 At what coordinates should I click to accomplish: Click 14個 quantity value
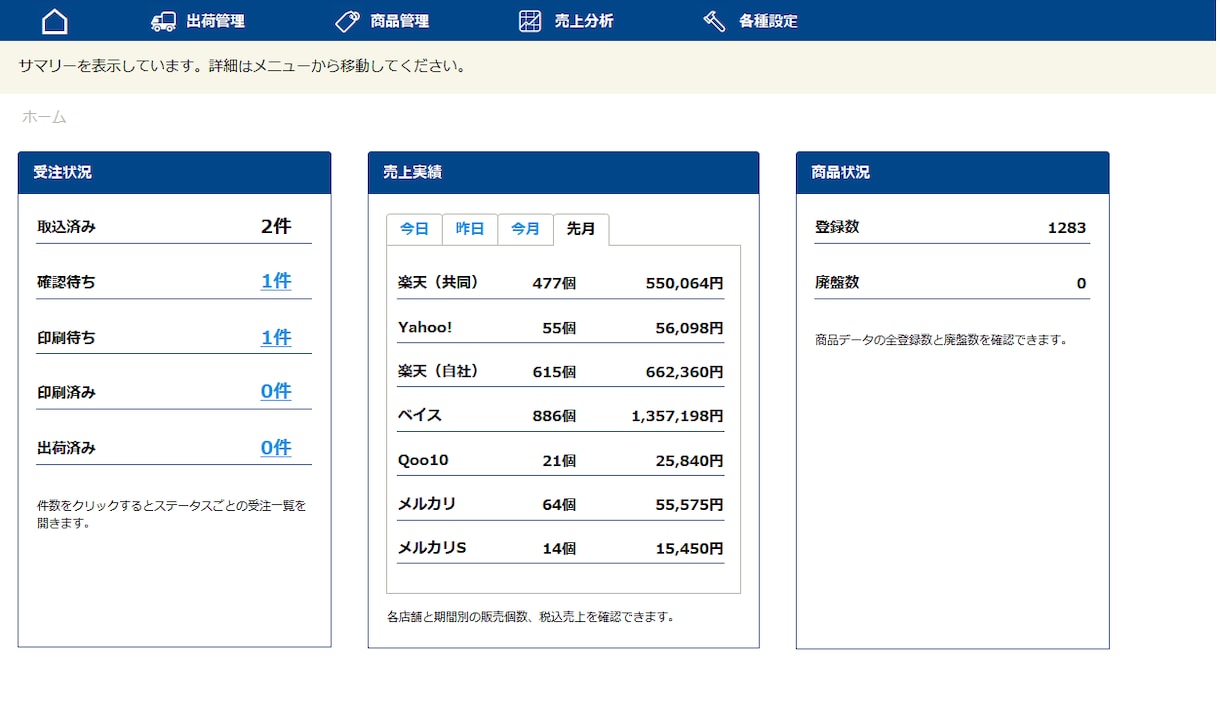click(x=559, y=549)
